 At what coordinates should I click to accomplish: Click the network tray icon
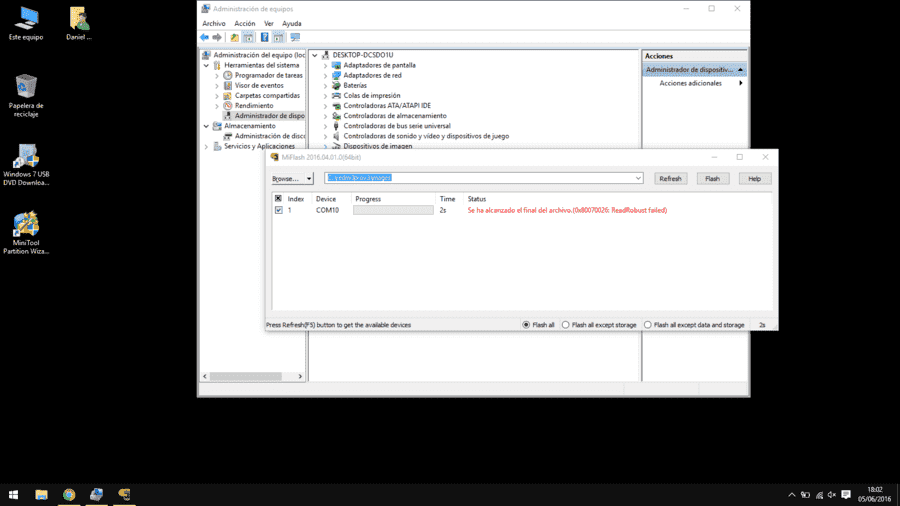819,495
